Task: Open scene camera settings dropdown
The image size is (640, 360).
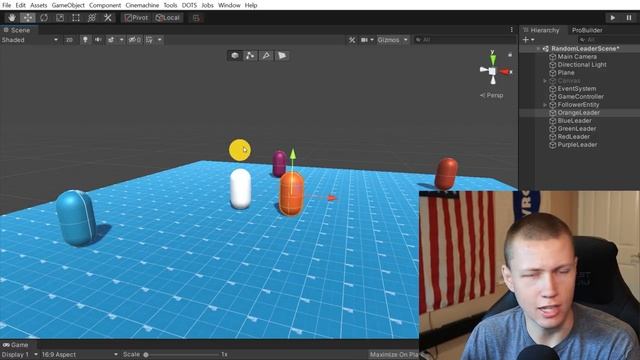Action: pos(367,40)
